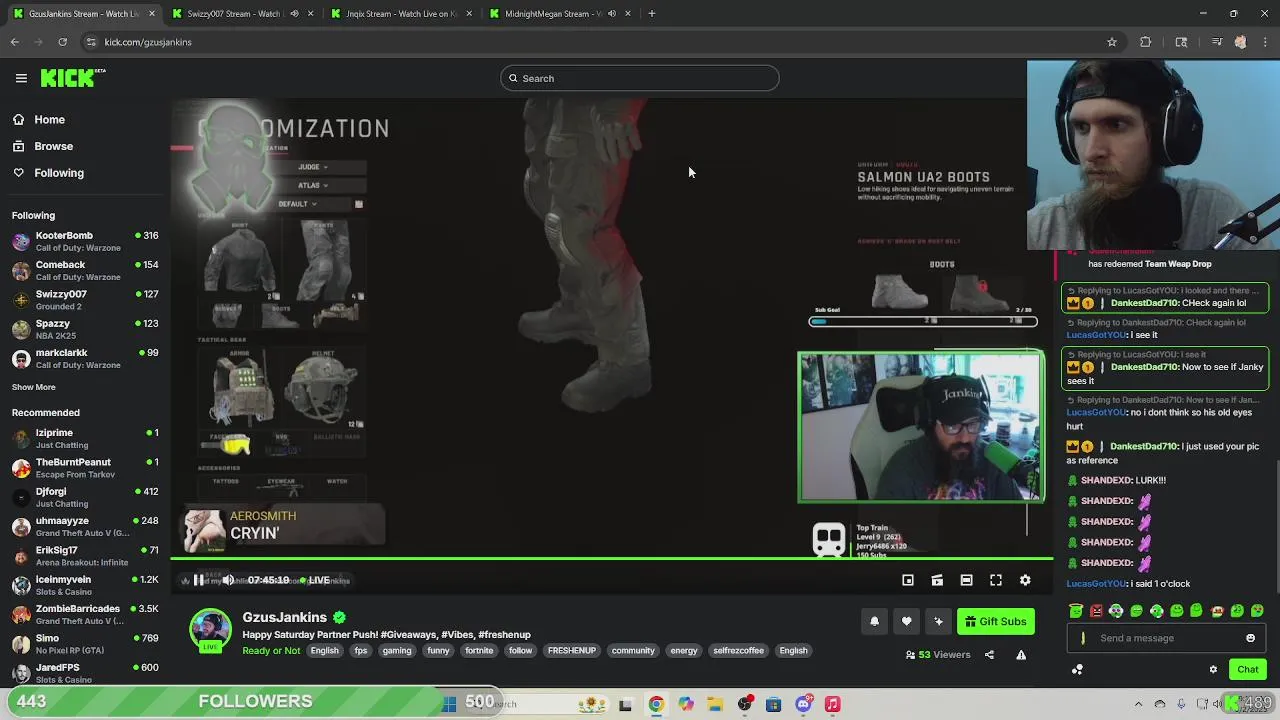Click the address bar URL
Viewport: 1280px width, 720px height.
point(148,42)
